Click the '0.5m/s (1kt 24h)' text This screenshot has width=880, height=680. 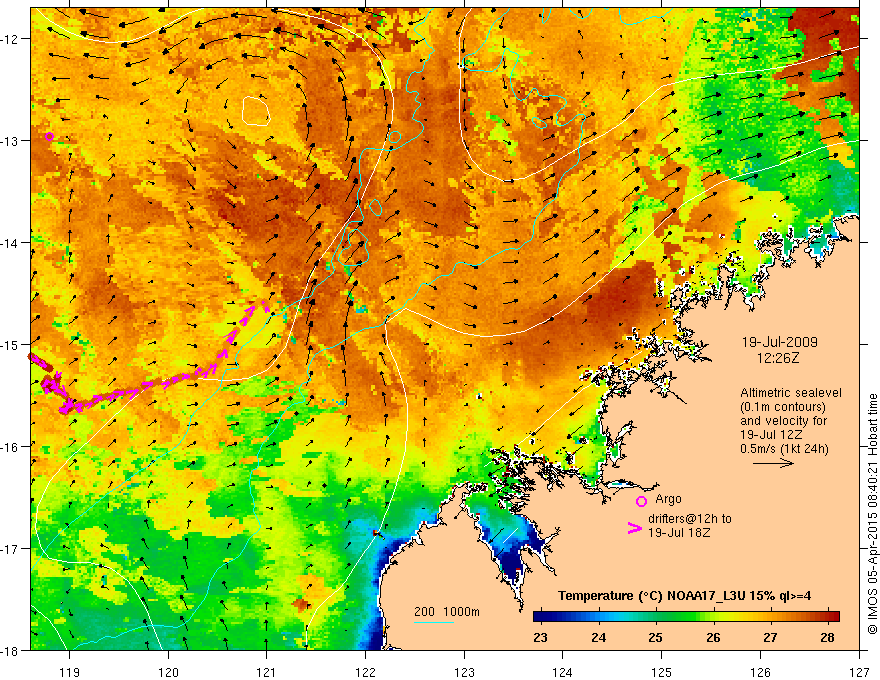pyautogui.click(x=784, y=449)
